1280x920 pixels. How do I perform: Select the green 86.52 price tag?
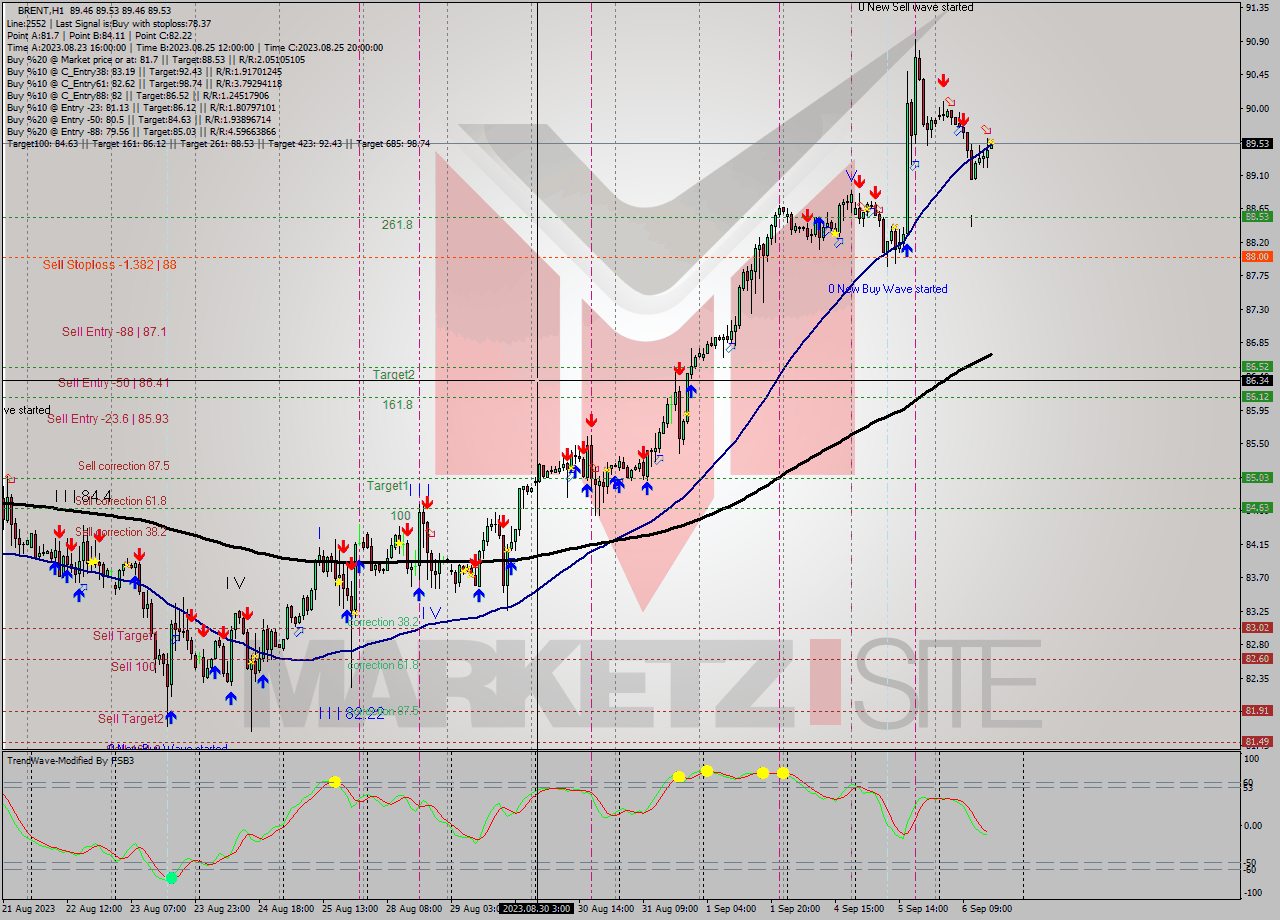coord(1257,367)
